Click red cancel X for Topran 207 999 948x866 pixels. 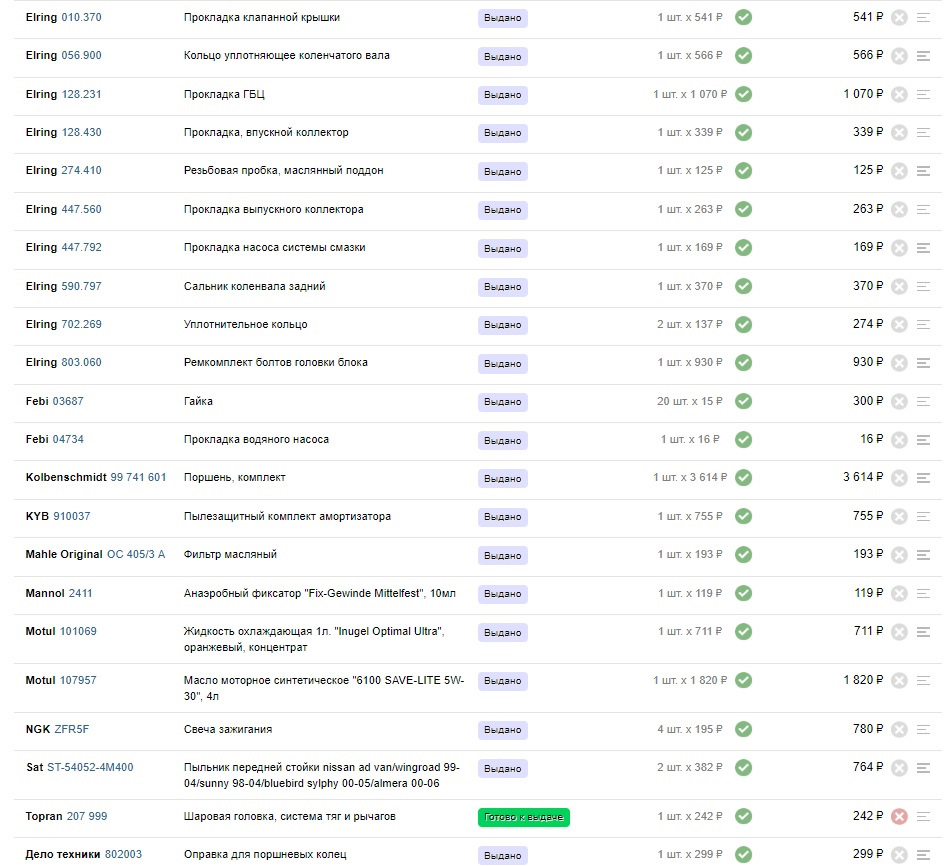click(899, 816)
